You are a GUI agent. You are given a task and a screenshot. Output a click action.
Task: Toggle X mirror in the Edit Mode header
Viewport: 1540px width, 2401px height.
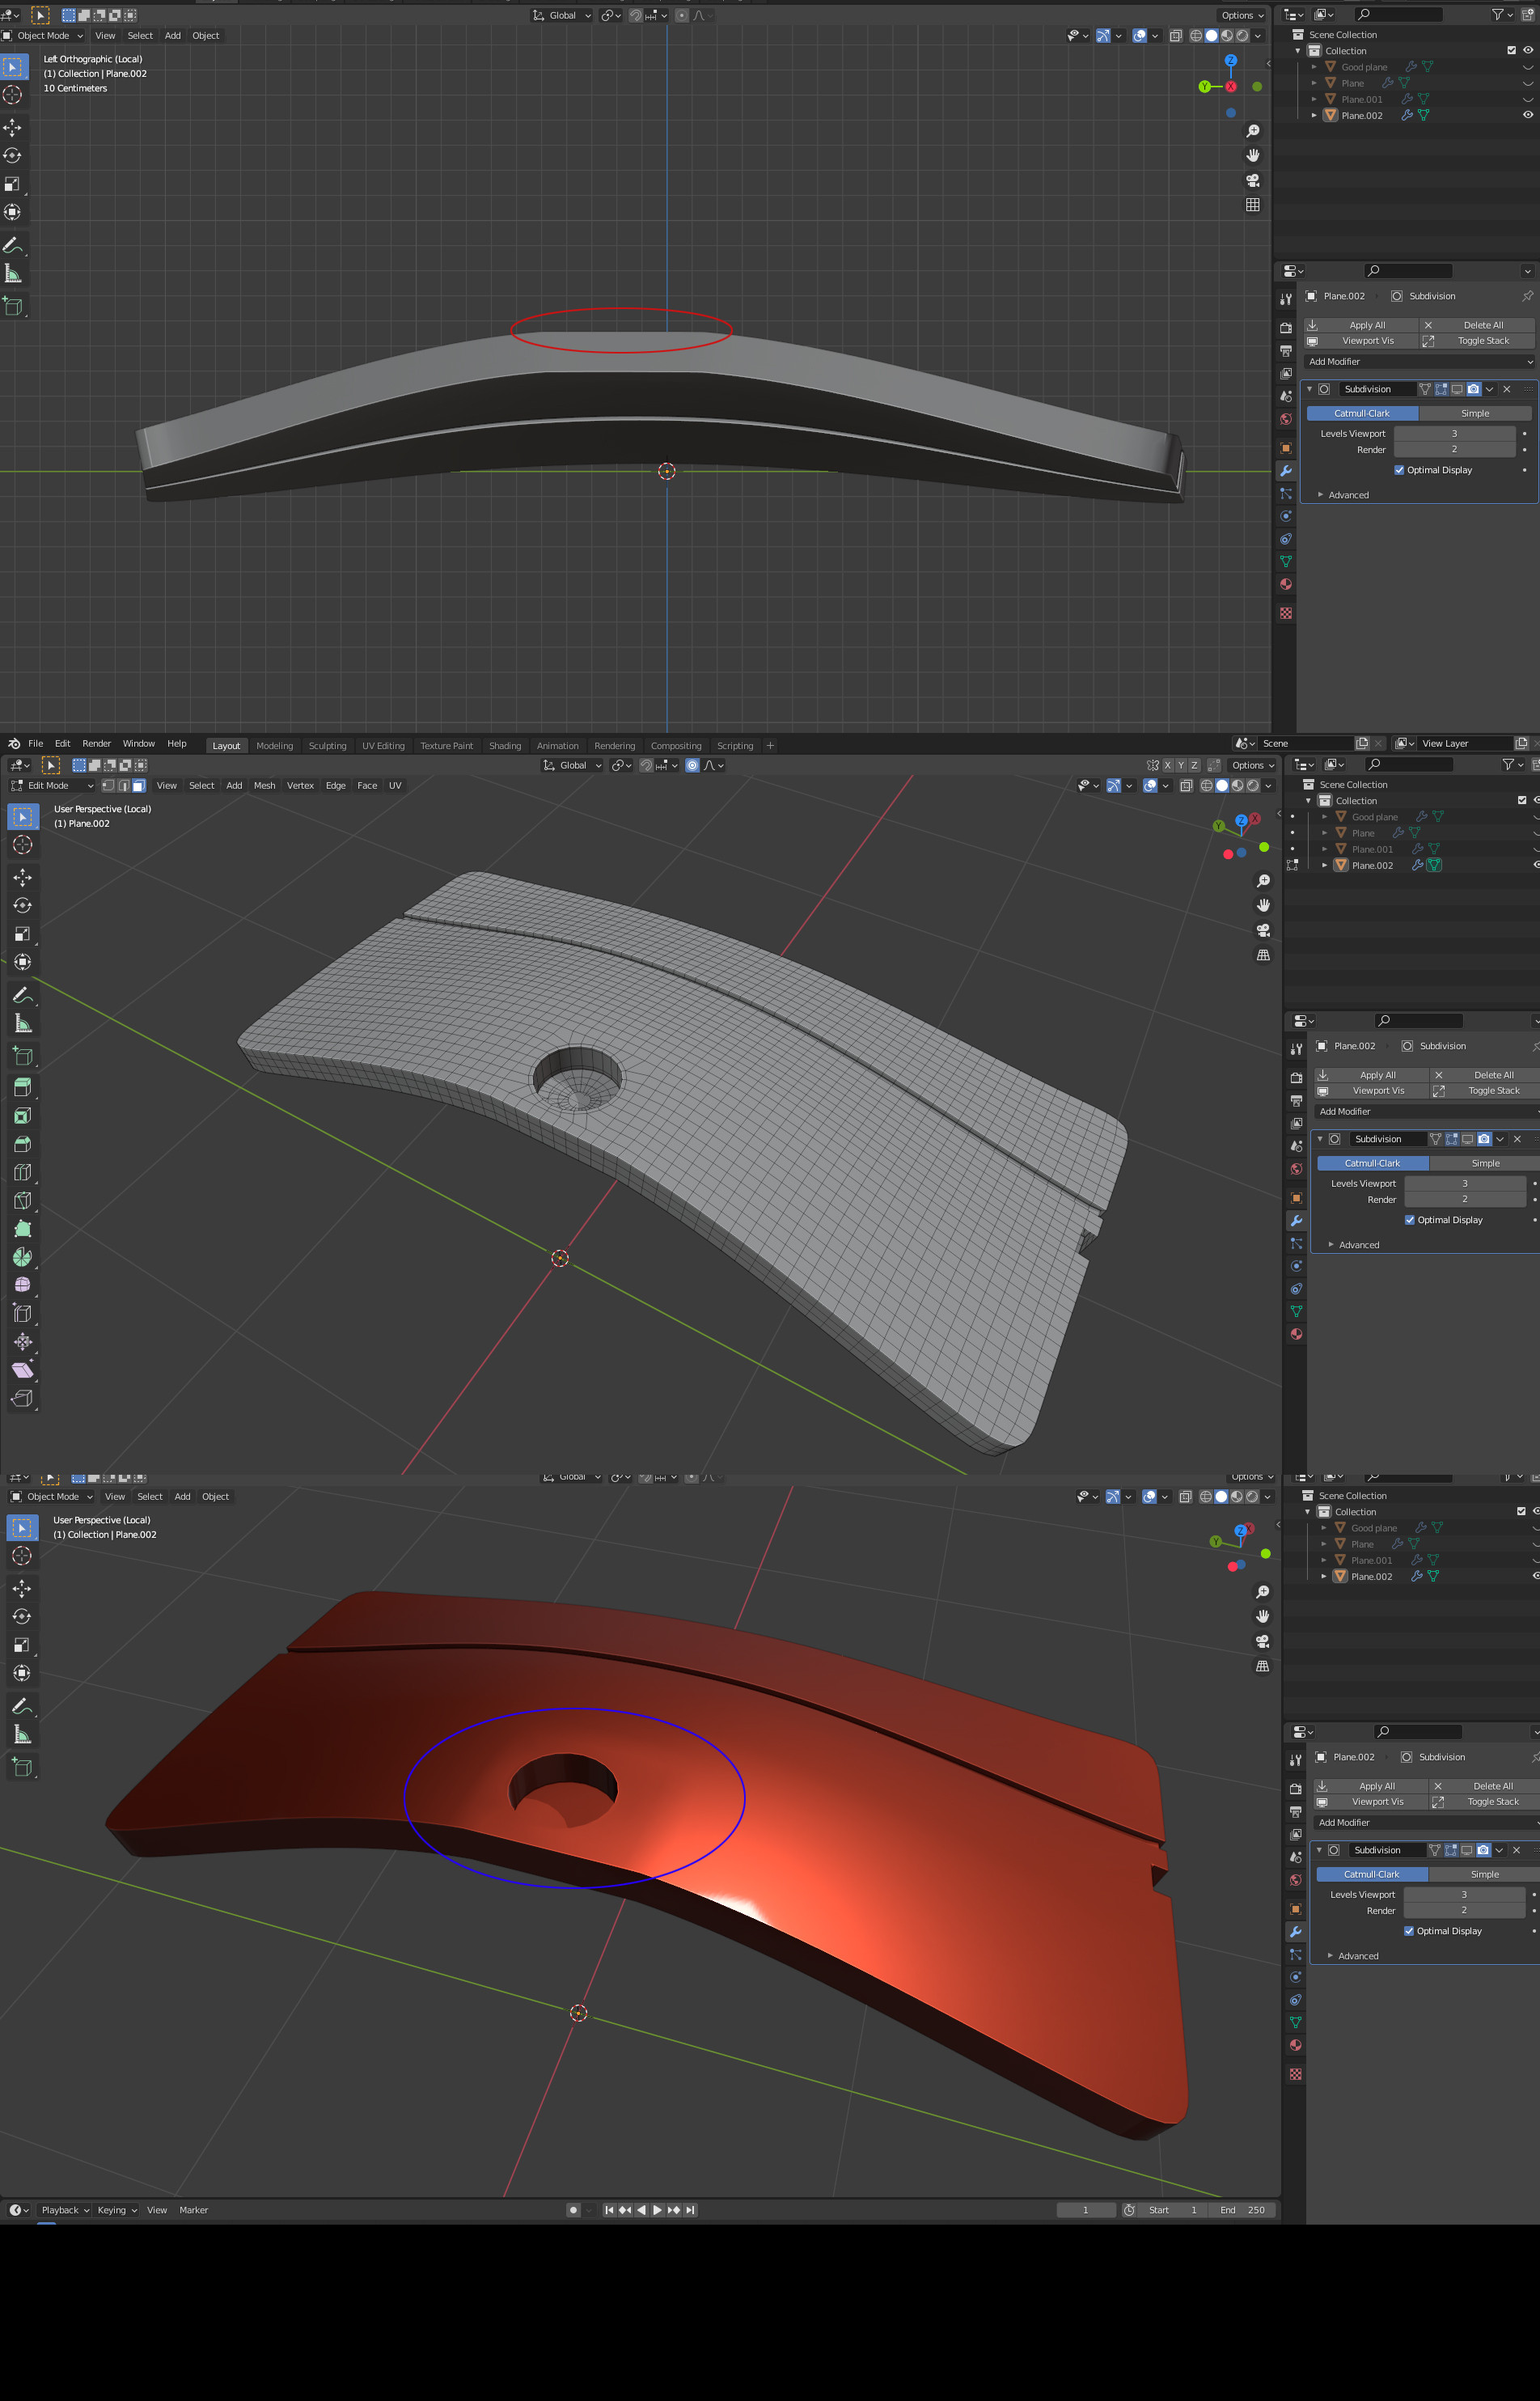1167,765
